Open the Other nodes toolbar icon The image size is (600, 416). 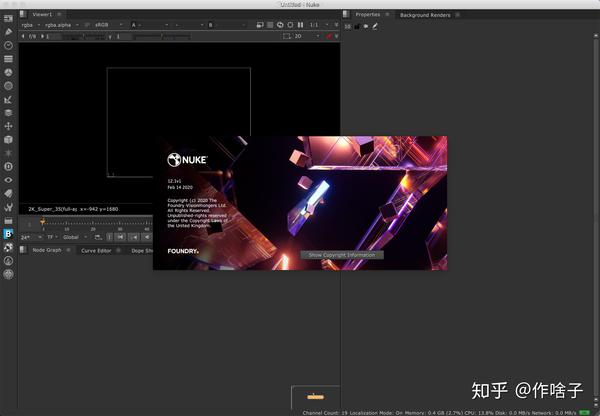coord(8,220)
